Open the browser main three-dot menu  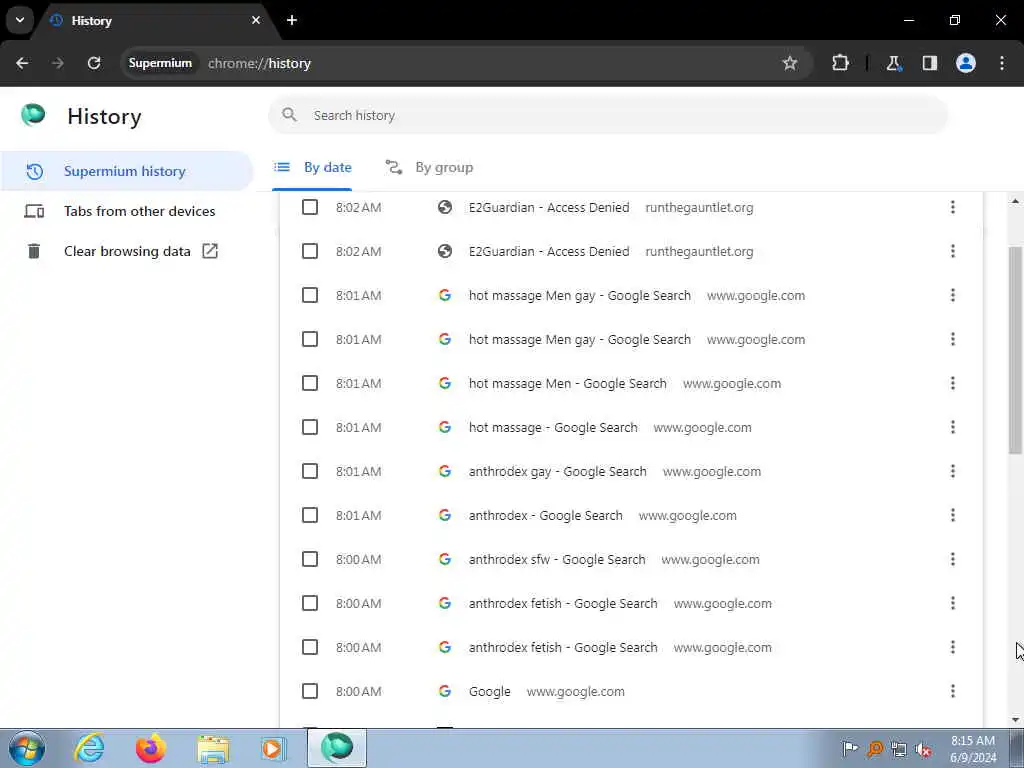[x=1002, y=63]
